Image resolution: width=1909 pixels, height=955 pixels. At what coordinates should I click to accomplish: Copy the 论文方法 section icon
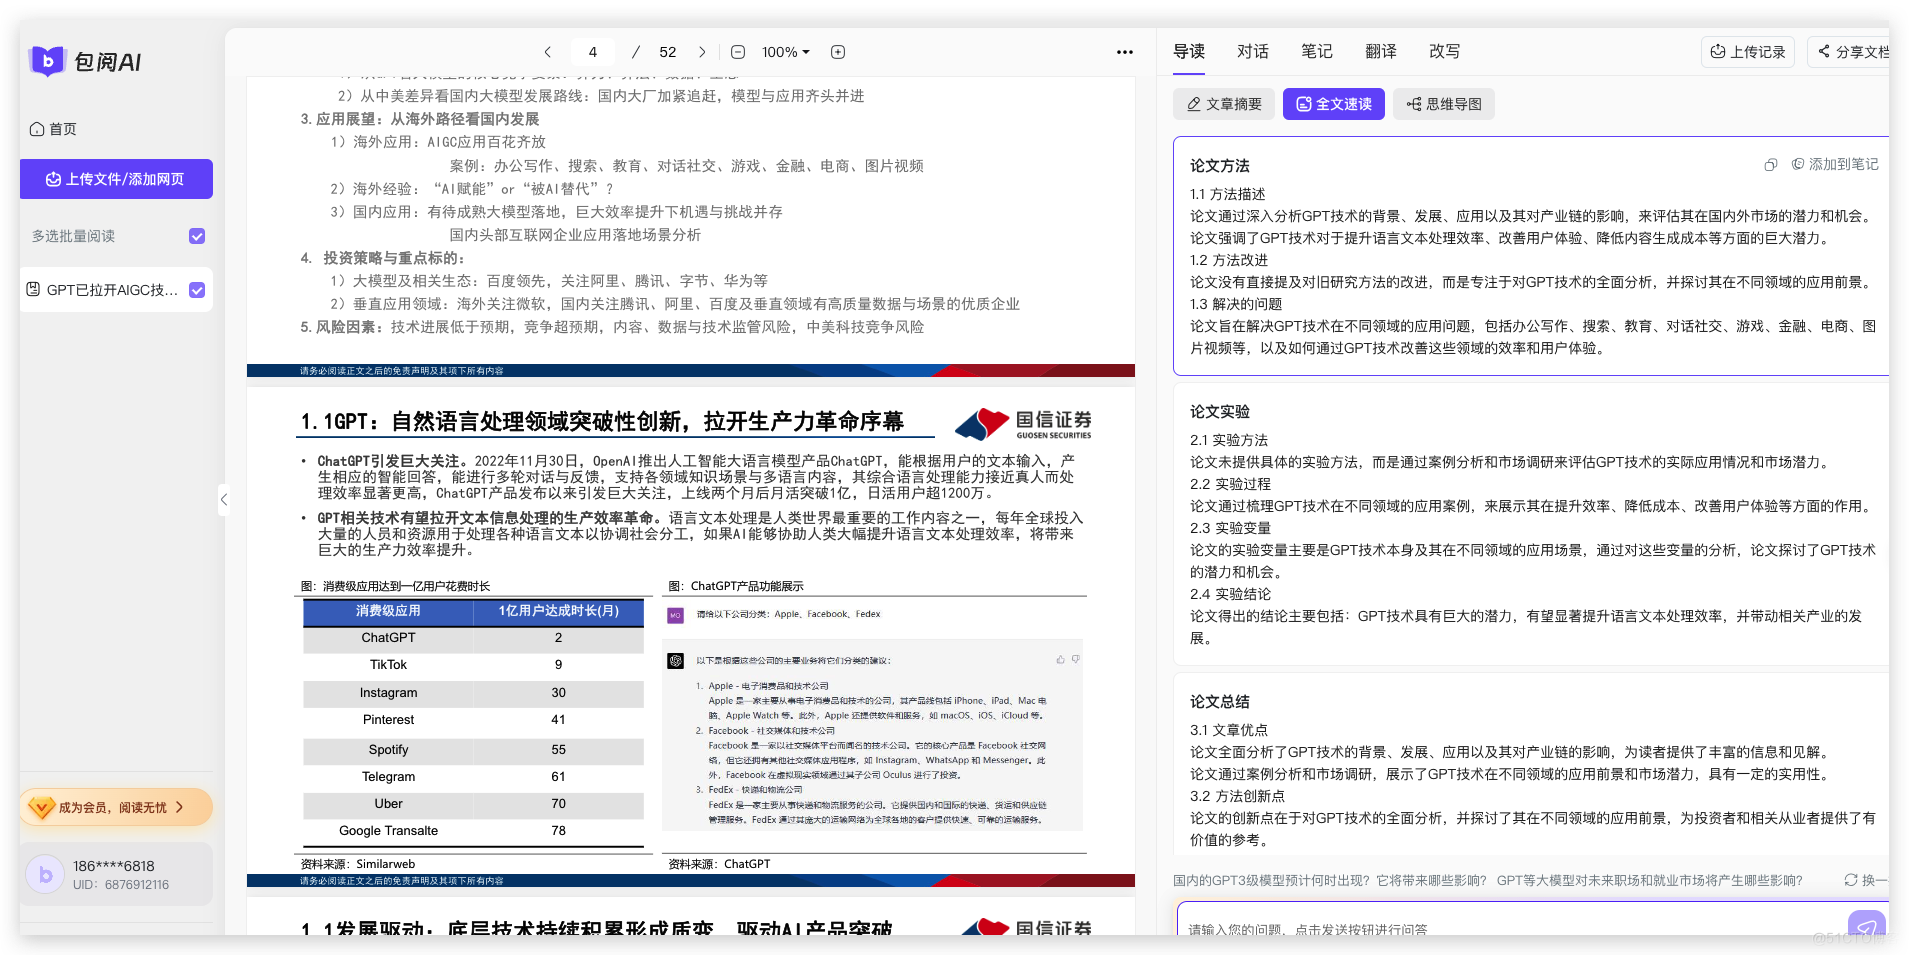[x=1771, y=164]
